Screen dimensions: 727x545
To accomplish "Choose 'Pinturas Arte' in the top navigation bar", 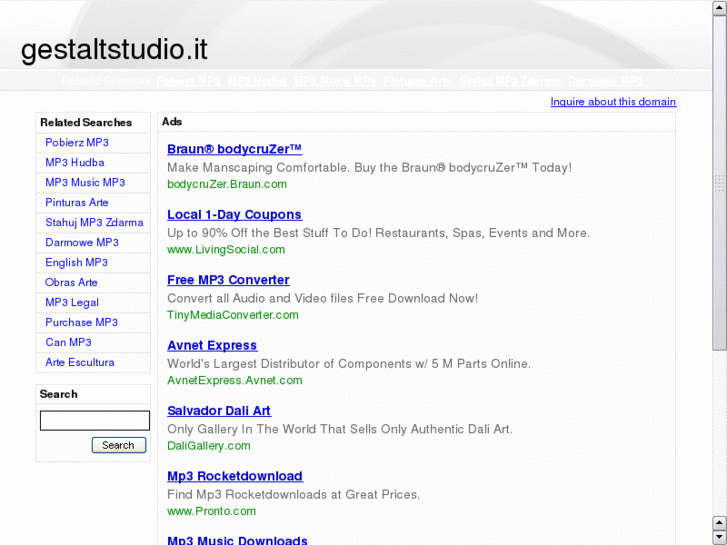I will 418,81.
